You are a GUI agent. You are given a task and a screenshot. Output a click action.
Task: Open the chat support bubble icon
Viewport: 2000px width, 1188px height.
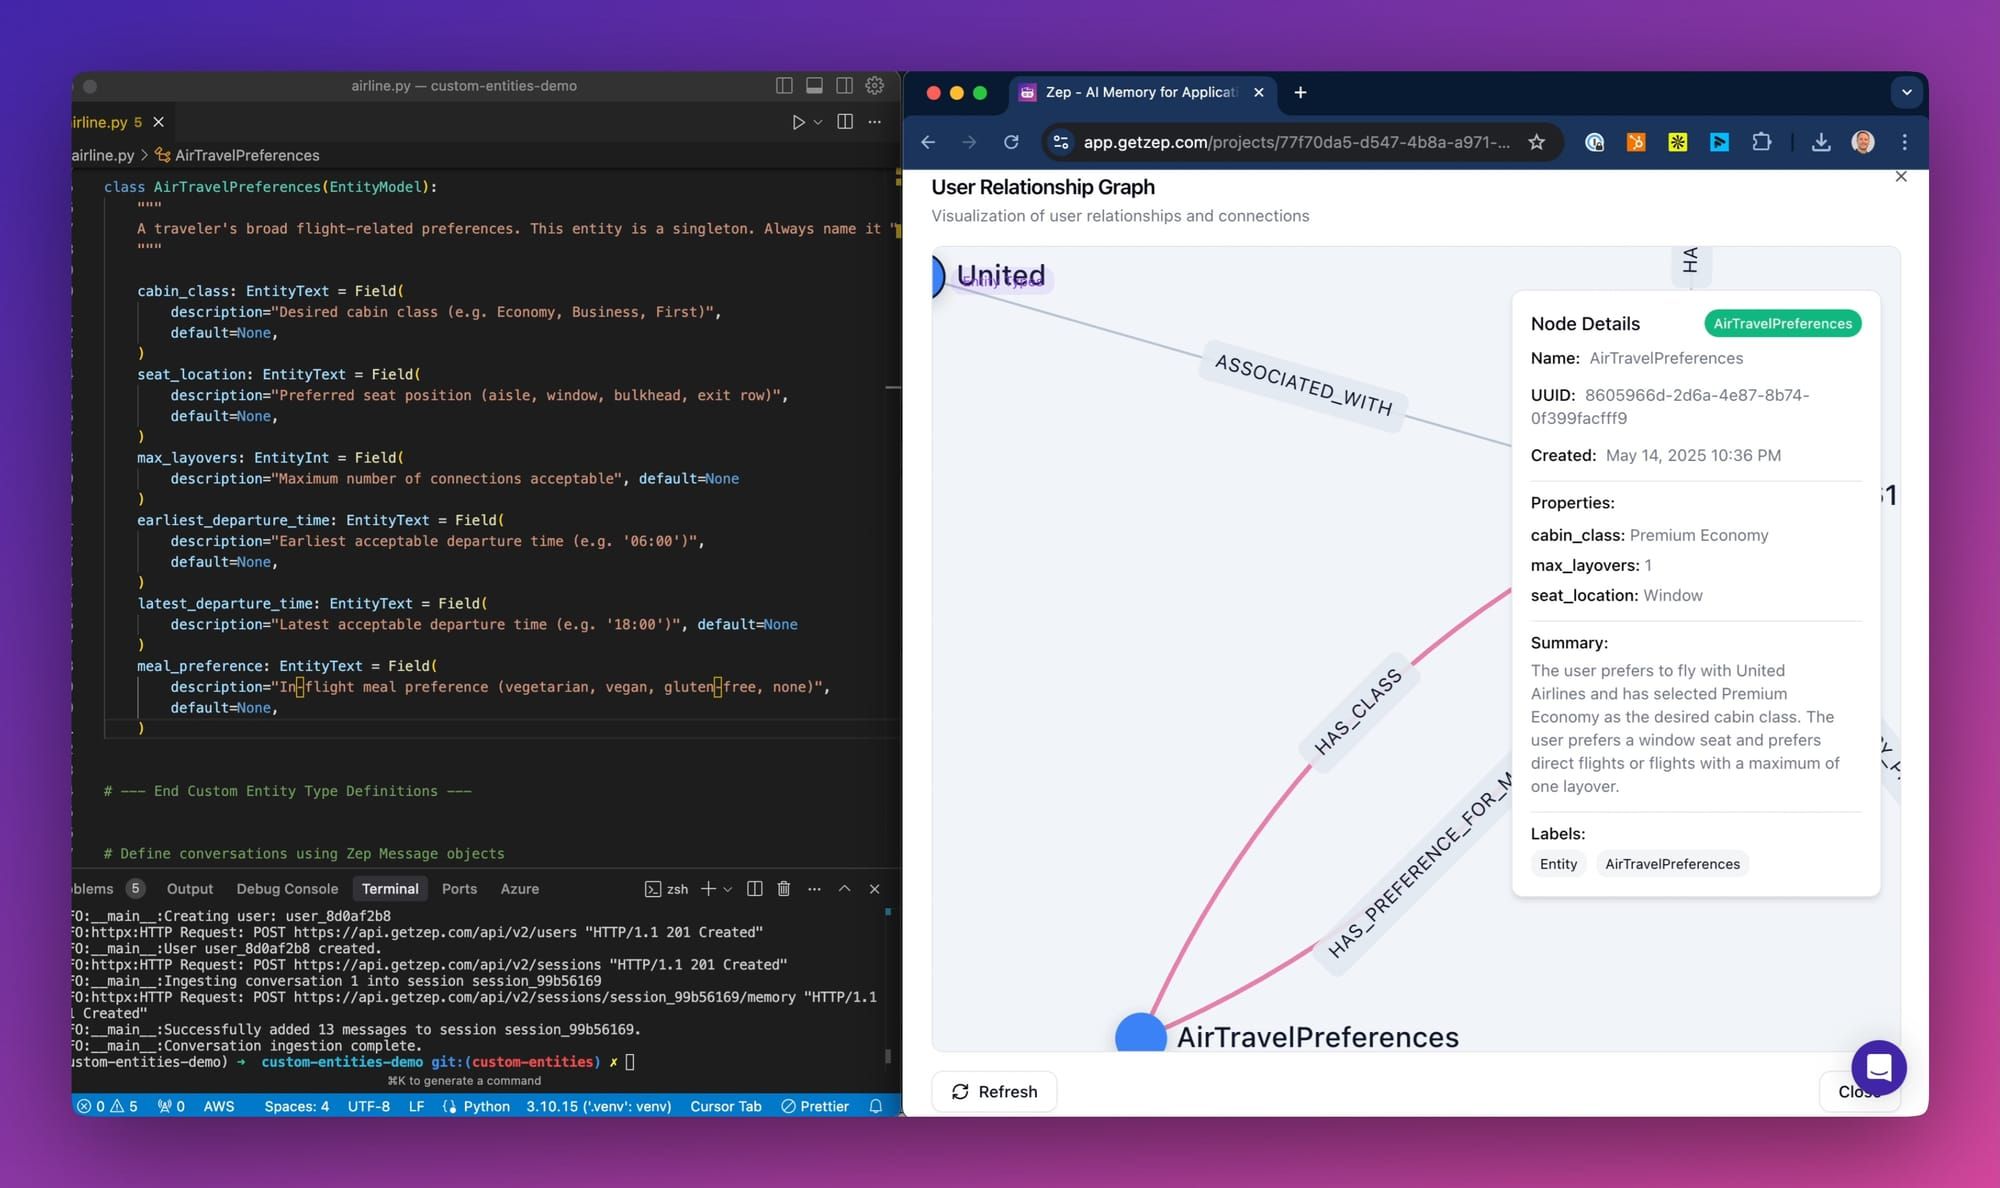(1878, 1067)
